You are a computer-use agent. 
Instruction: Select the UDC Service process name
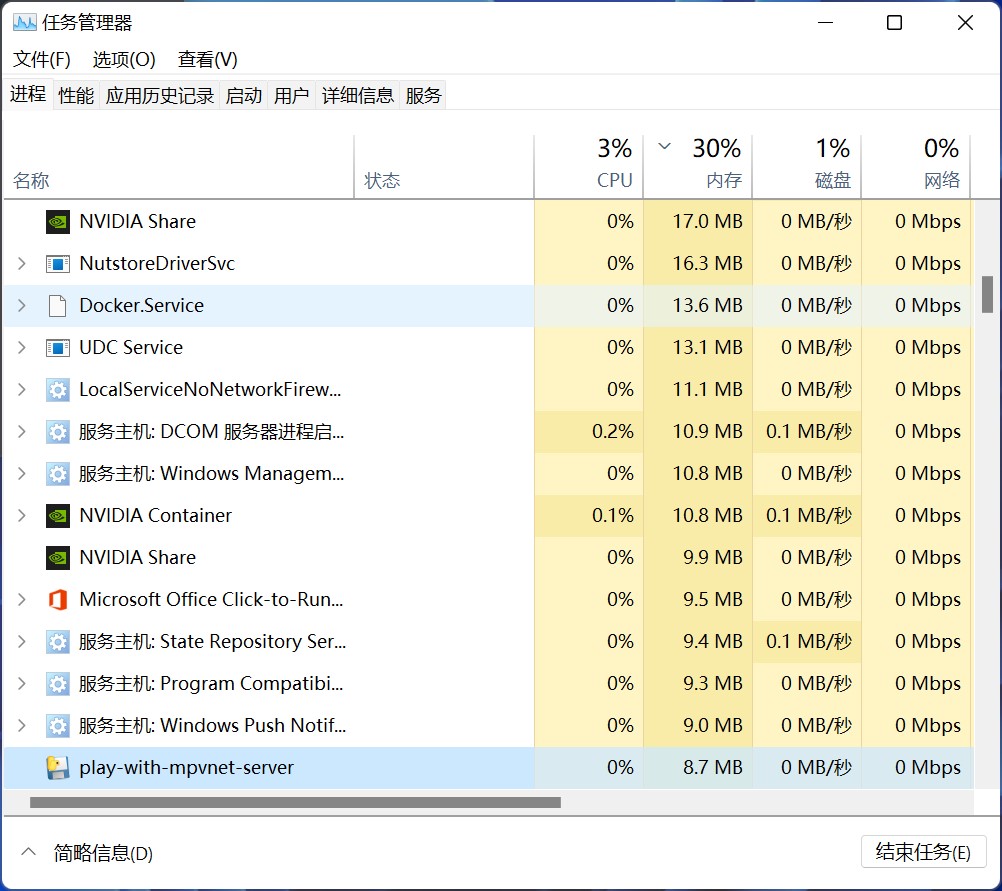click(x=131, y=347)
